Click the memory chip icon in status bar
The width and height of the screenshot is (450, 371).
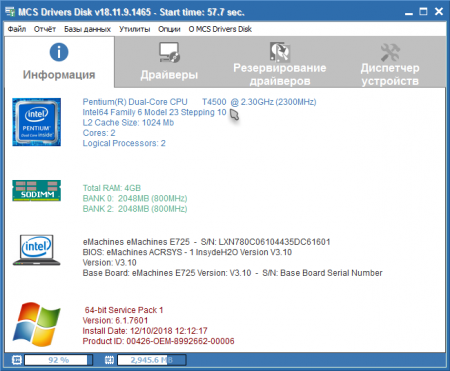click(109, 360)
